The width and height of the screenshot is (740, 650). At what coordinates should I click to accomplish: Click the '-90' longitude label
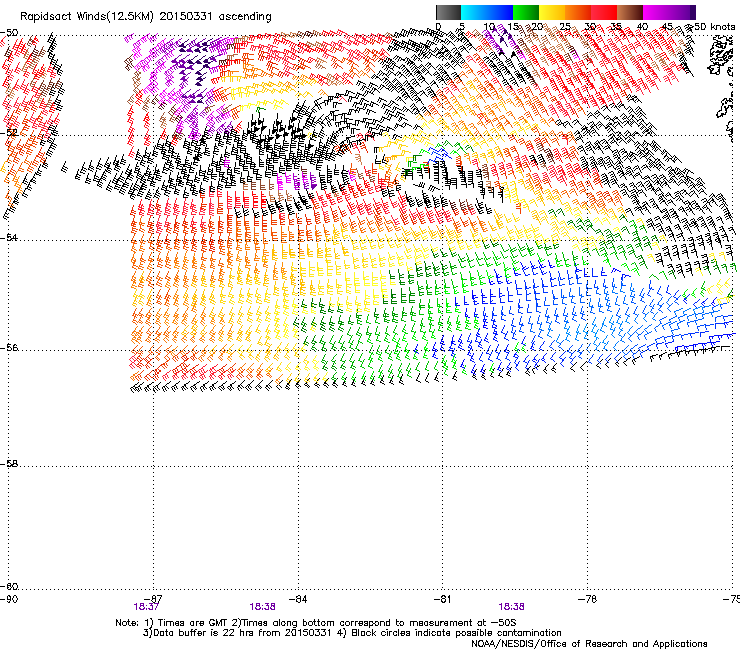(x=9, y=599)
